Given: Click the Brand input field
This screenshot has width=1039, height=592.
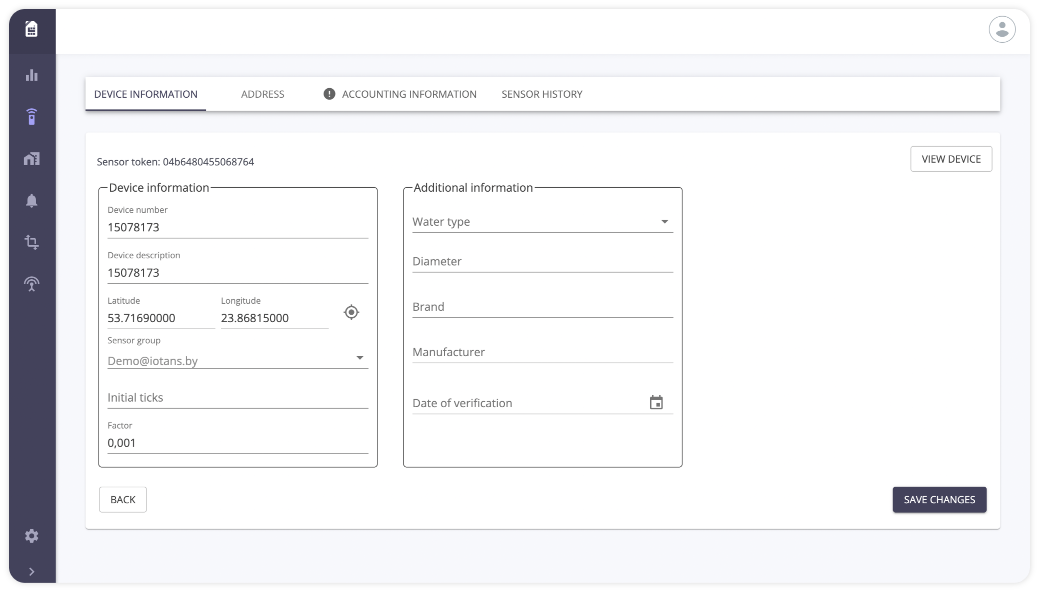Looking at the screenshot, I should click(542, 307).
